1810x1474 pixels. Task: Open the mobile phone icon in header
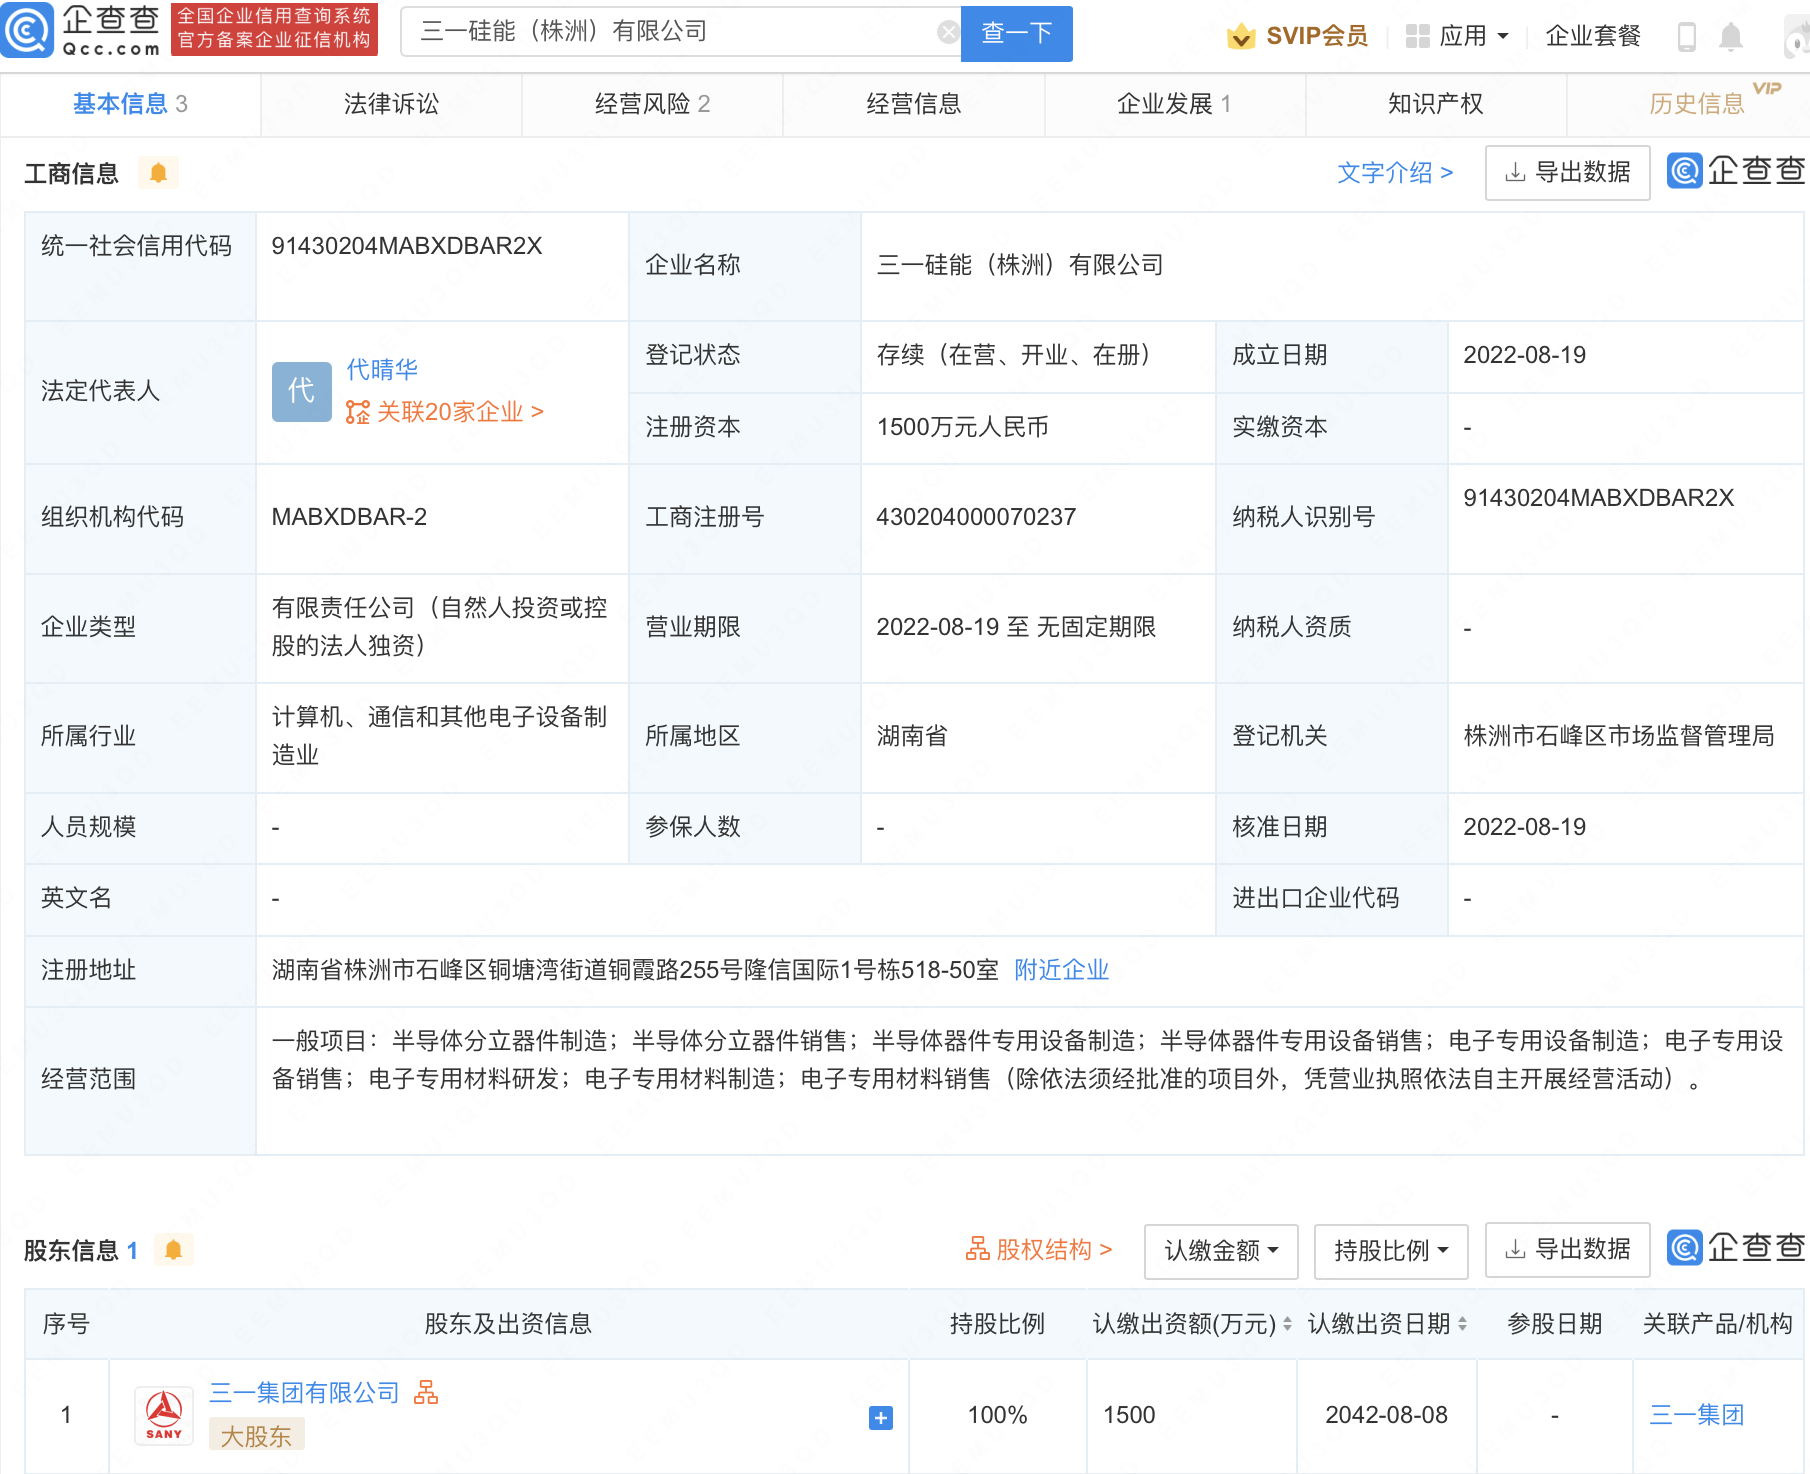click(1686, 37)
